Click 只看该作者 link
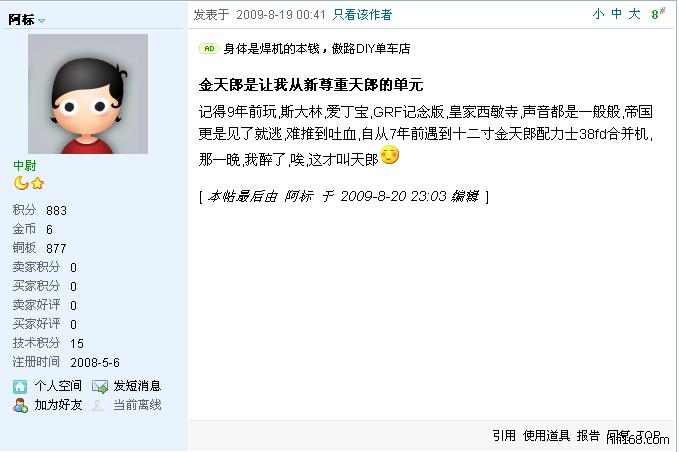Viewport: 679px width, 452px height. 362,15
